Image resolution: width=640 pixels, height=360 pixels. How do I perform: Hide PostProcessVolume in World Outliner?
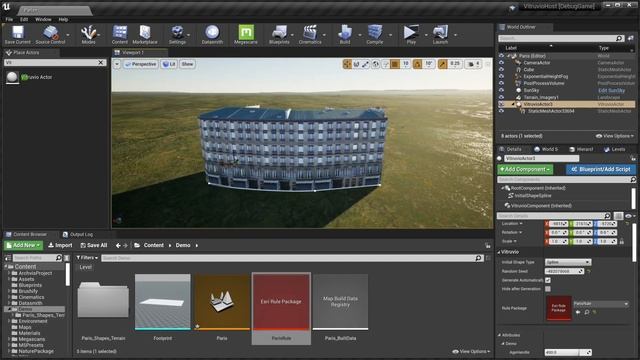click(501, 83)
